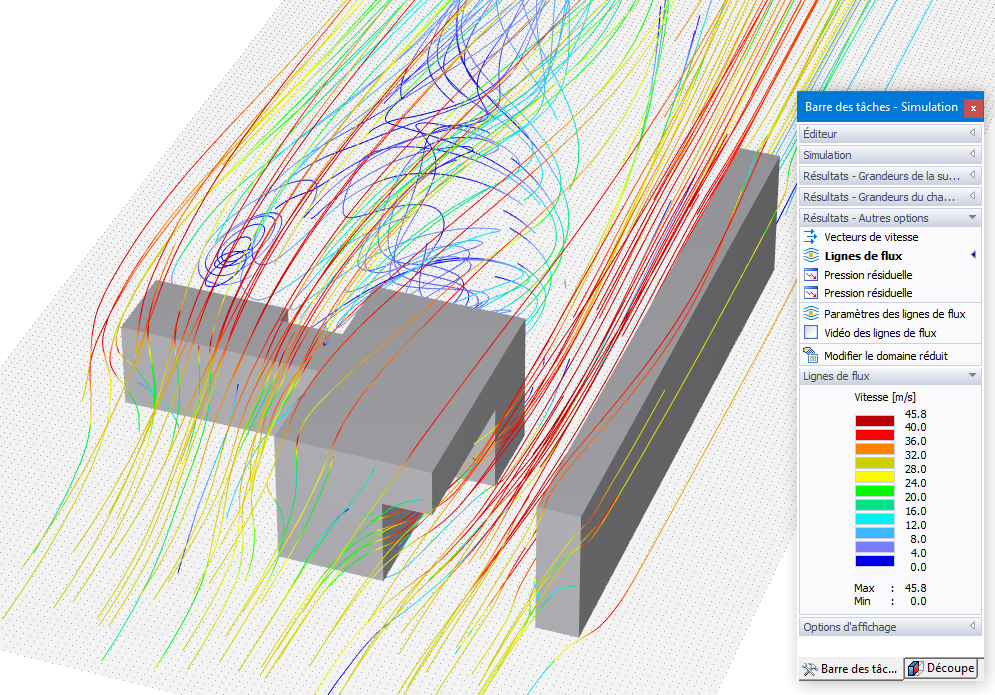Switch to the Barre des tâc... tab
The image size is (995, 695).
pyautogui.click(x=851, y=669)
